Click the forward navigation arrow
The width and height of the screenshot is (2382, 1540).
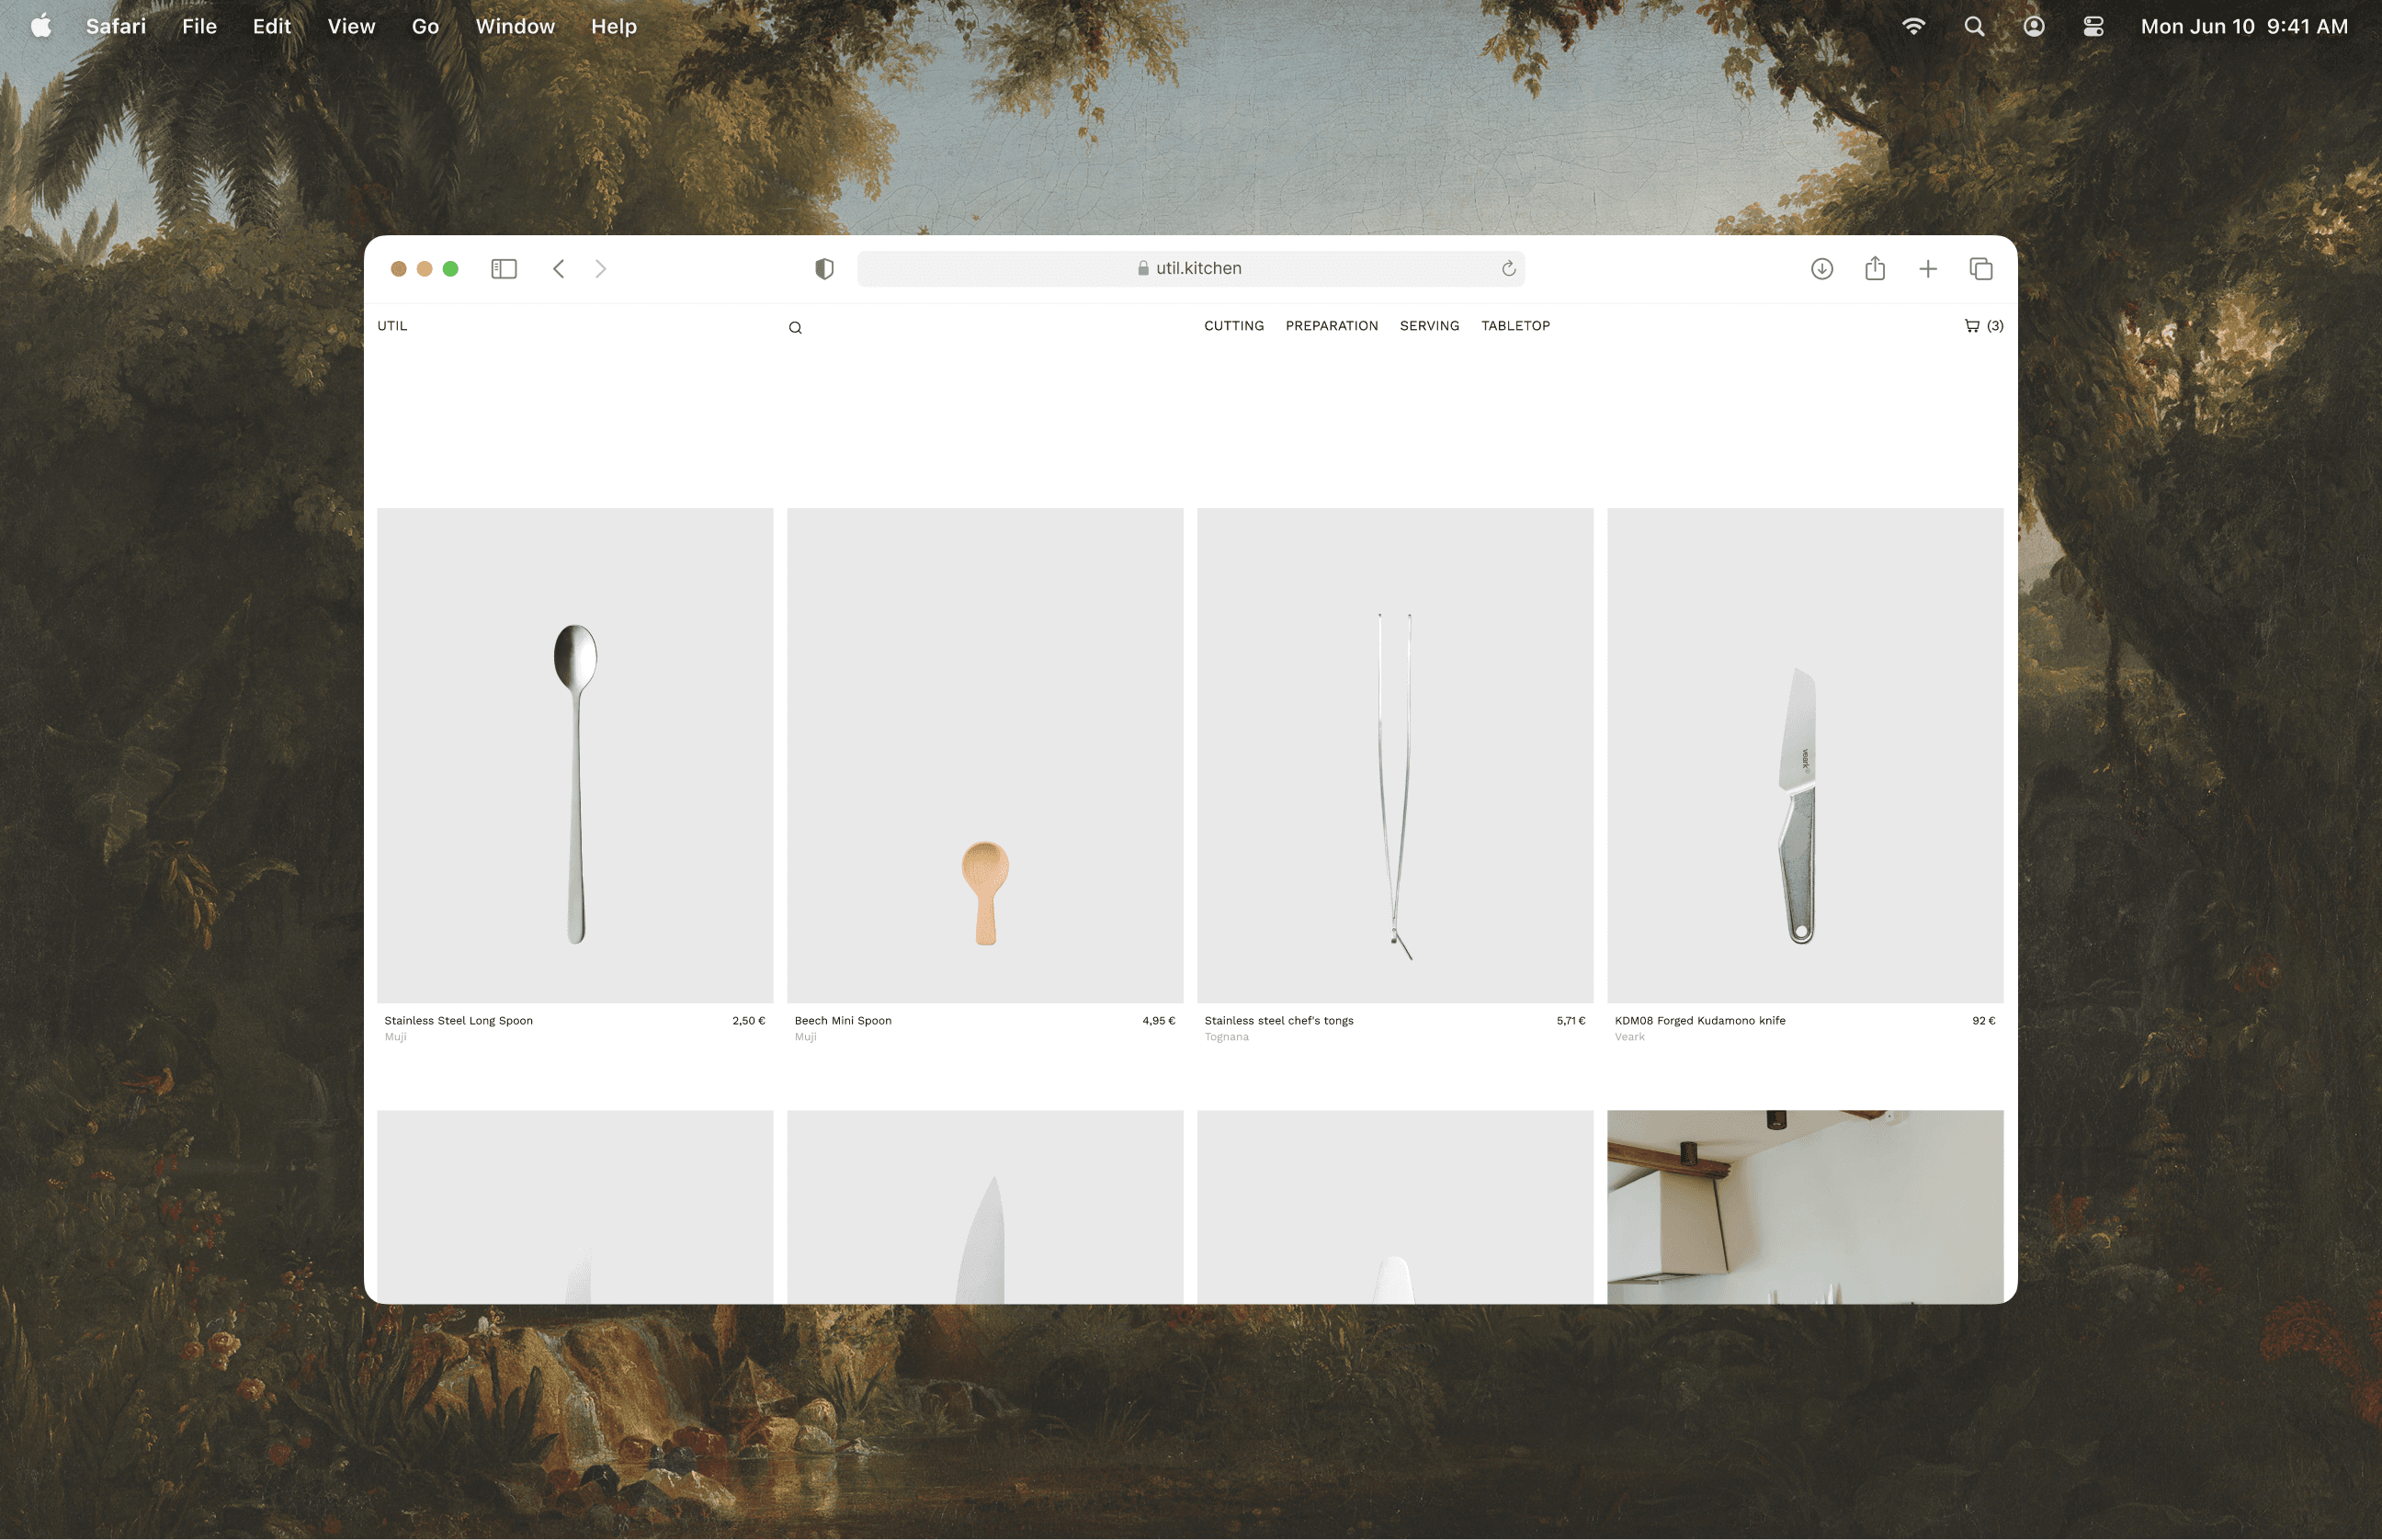tap(600, 269)
